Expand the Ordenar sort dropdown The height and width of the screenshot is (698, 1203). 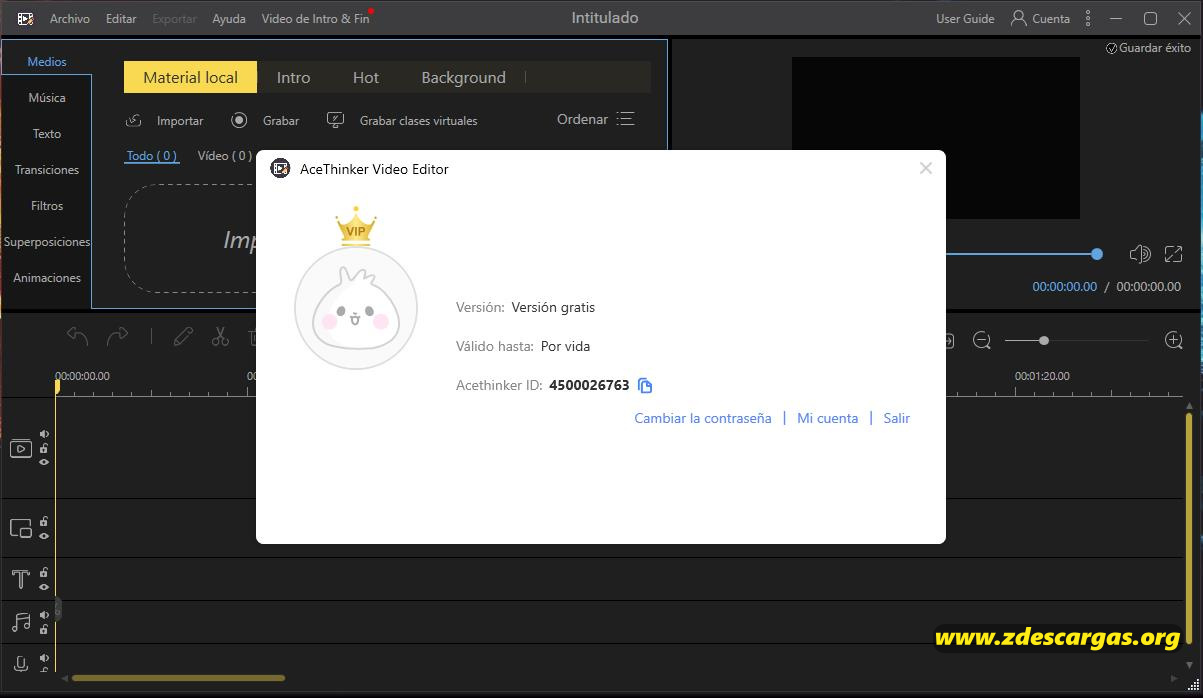(x=596, y=119)
